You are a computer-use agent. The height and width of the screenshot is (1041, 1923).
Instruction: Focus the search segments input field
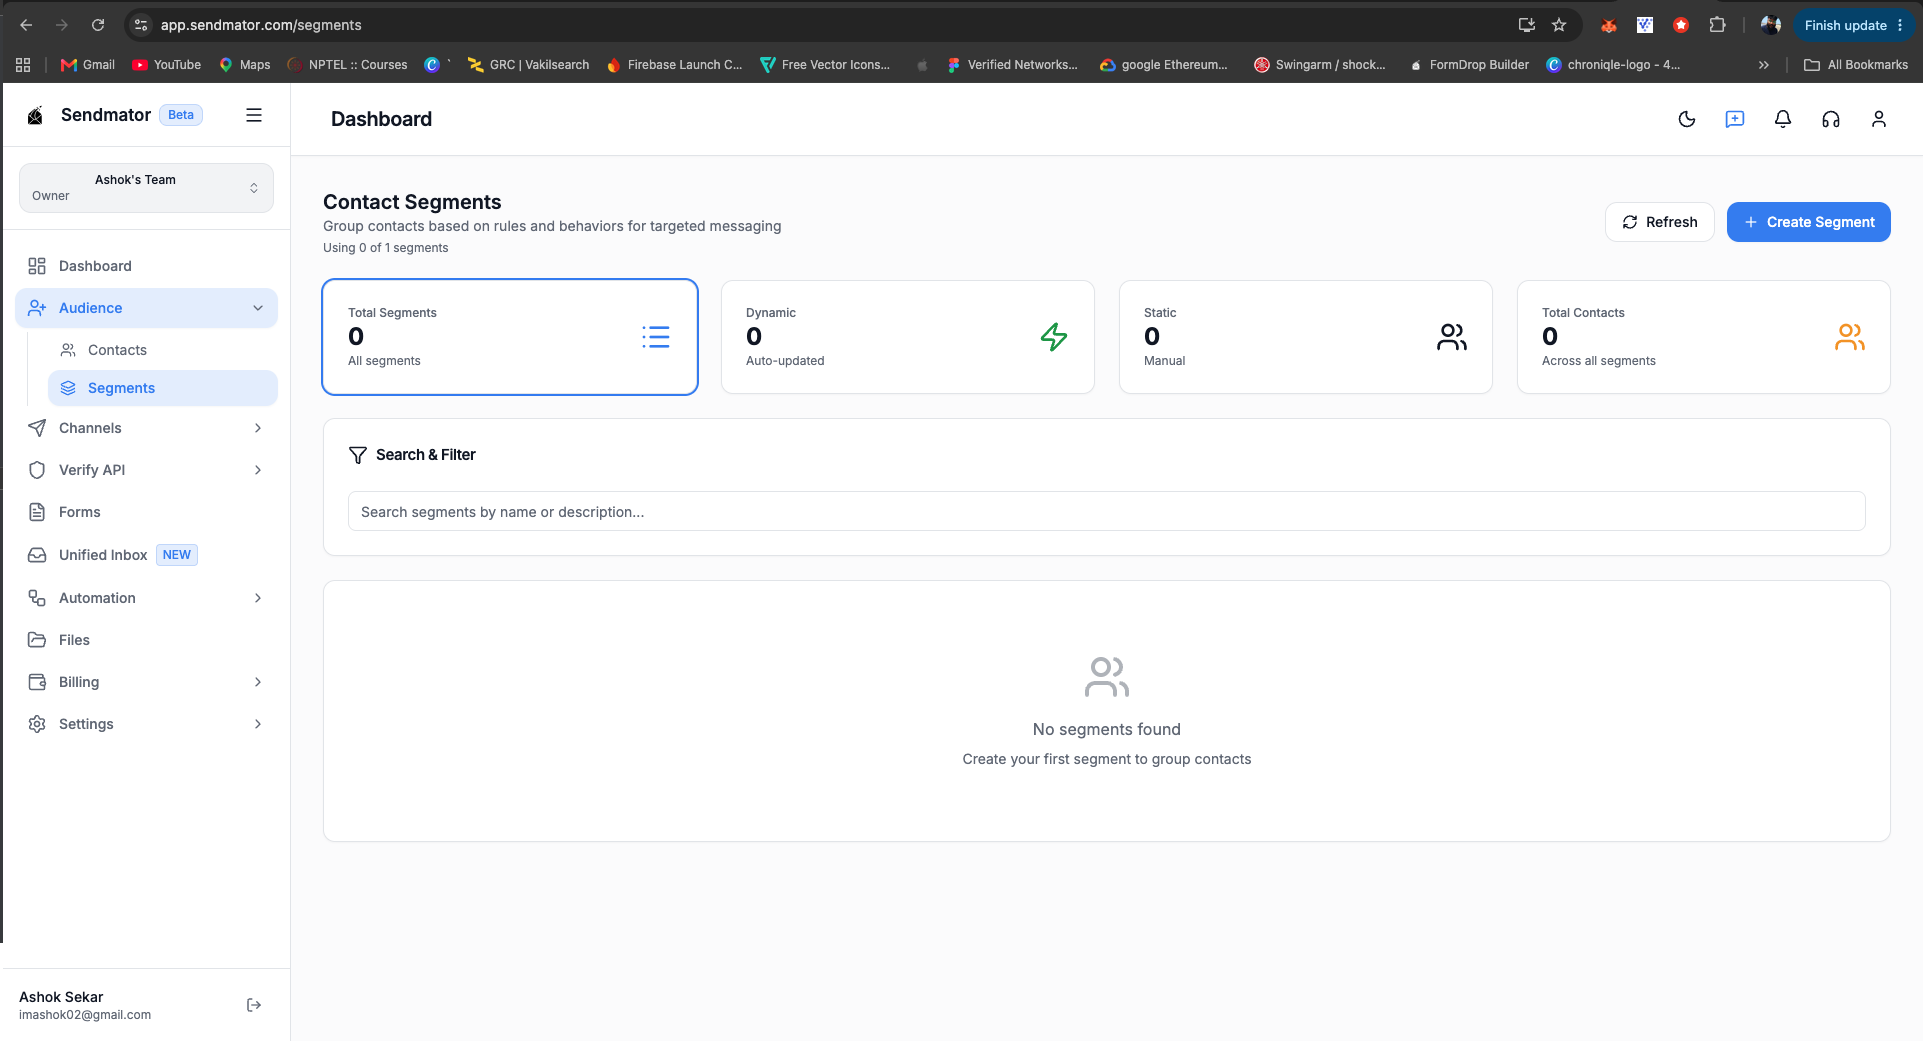point(1106,511)
